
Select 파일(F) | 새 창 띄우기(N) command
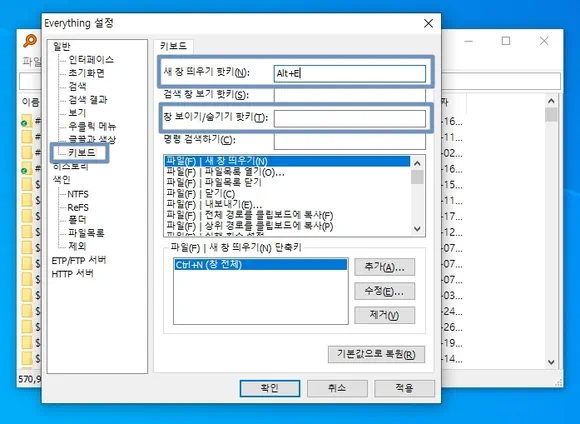[x=287, y=161]
